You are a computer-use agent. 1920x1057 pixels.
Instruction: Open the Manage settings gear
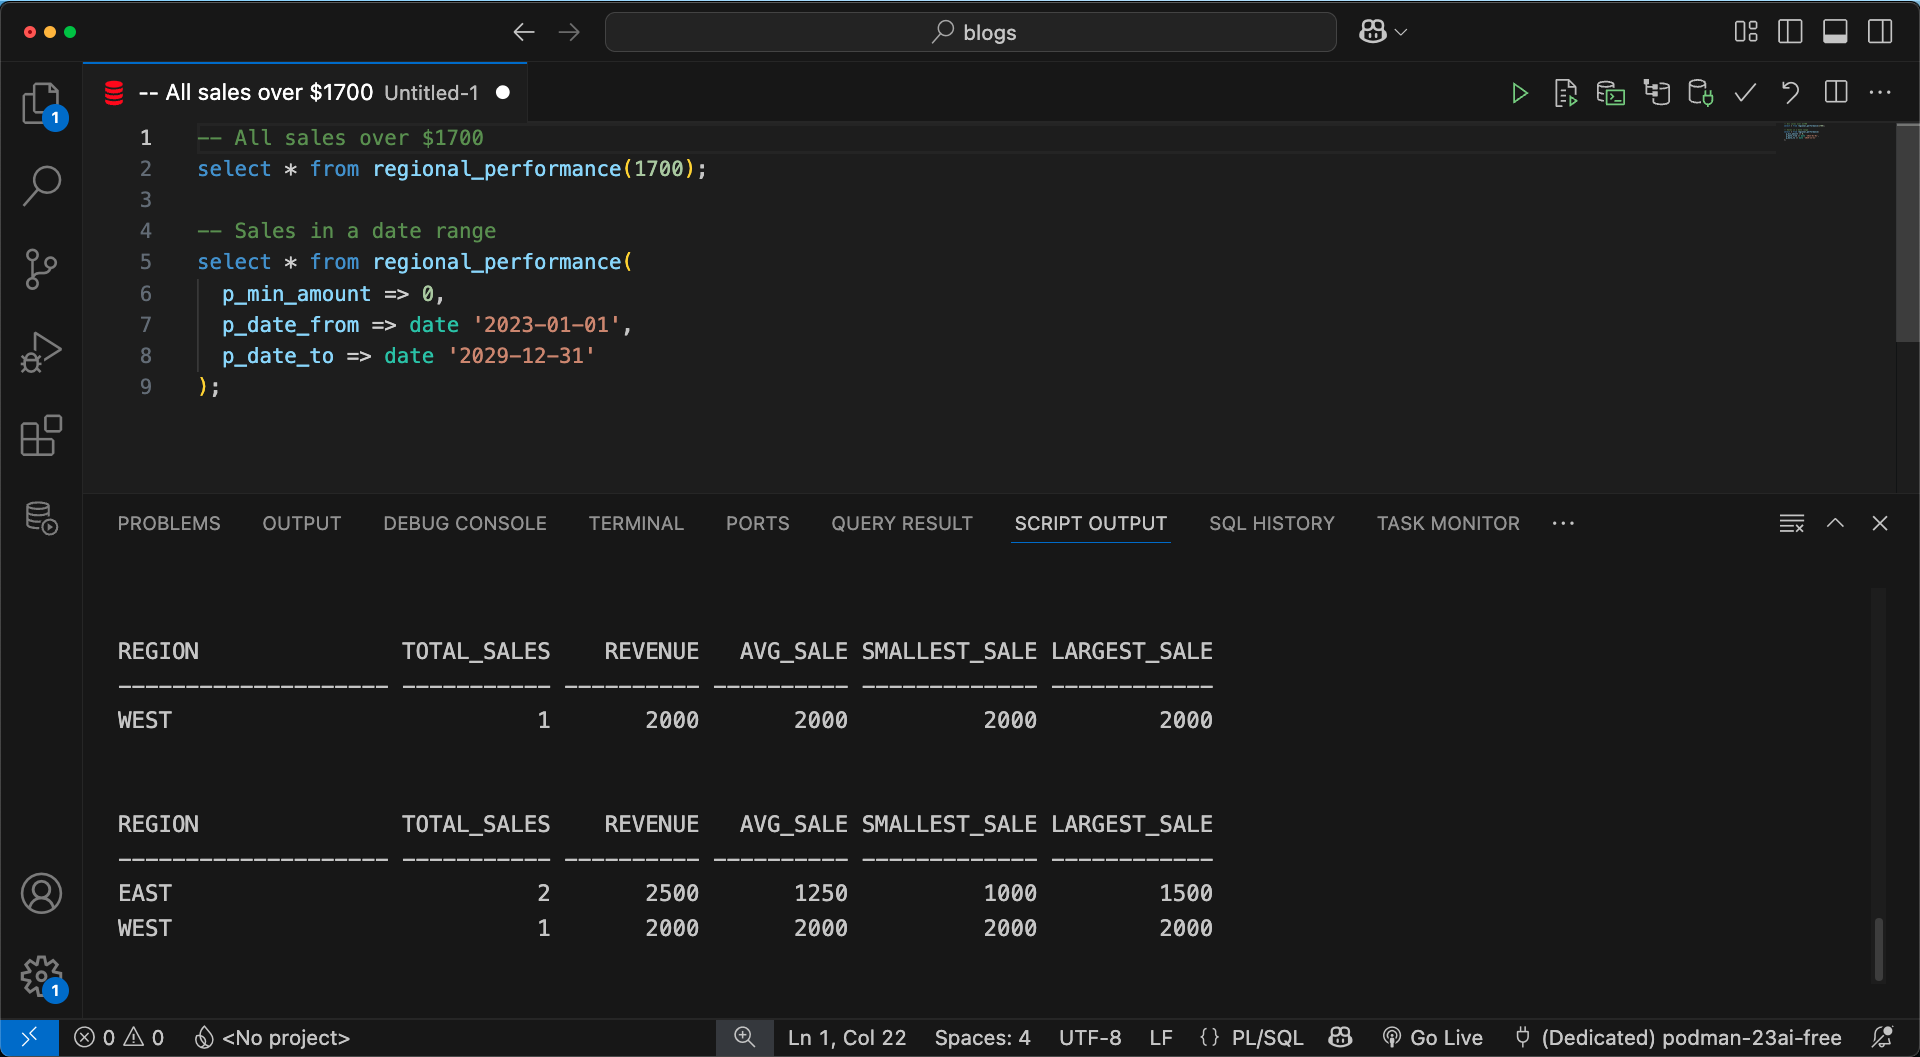pyautogui.click(x=41, y=976)
